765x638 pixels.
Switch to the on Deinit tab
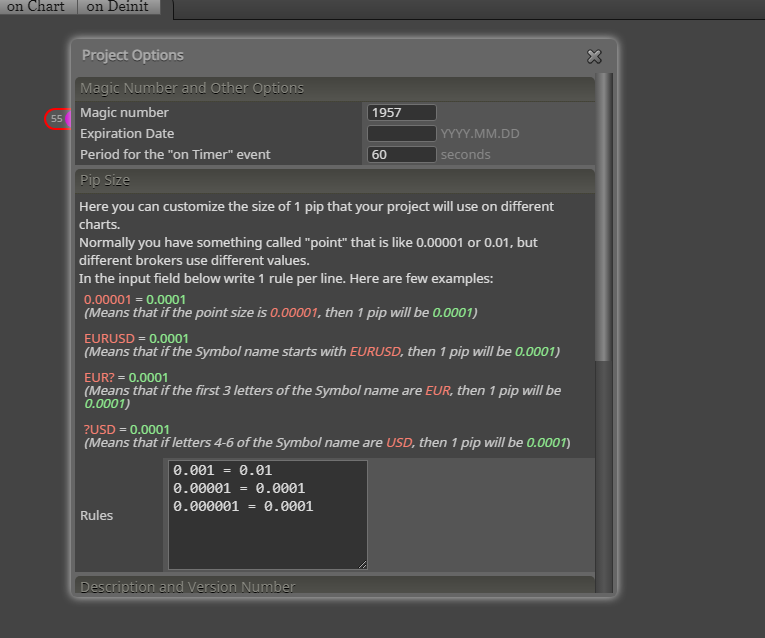[118, 6]
